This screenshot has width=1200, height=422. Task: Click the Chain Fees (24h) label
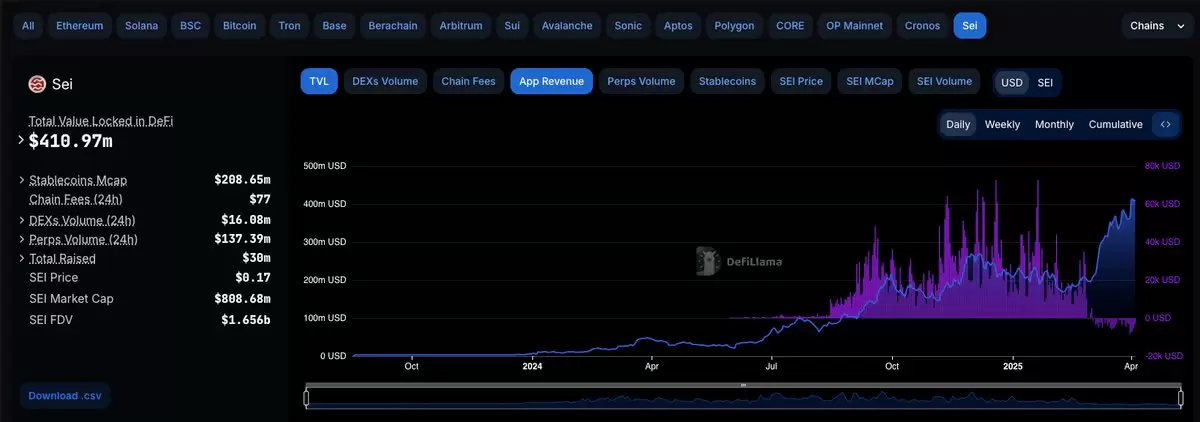[76, 199]
